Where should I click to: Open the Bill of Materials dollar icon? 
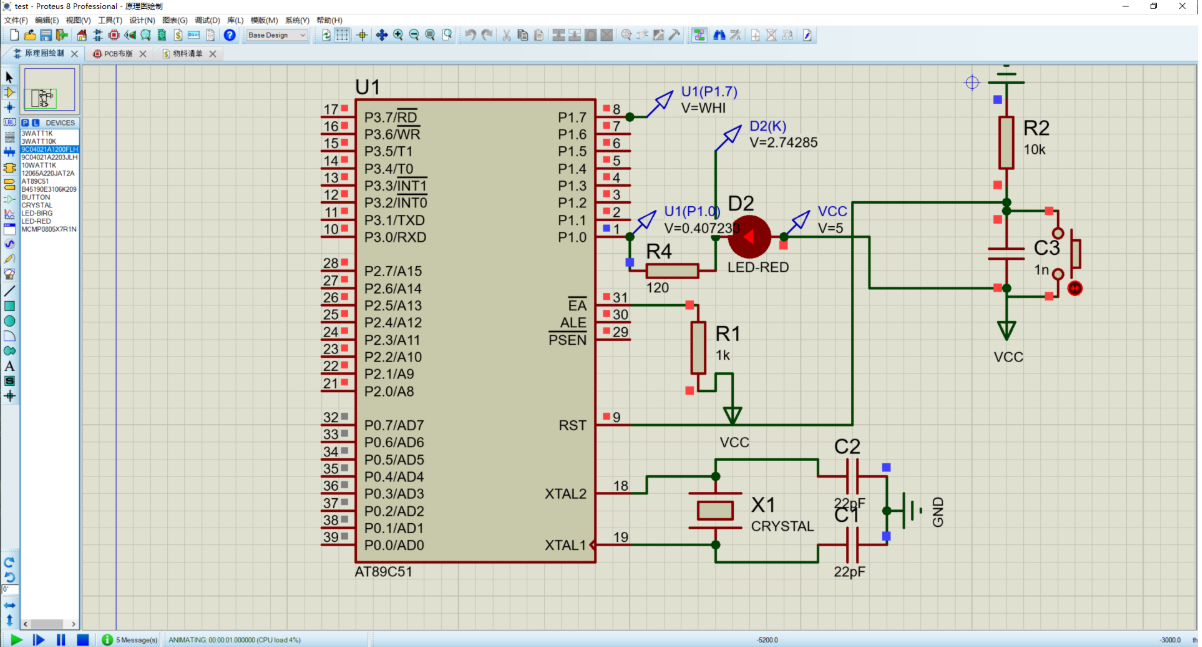click(x=178, y=35)
